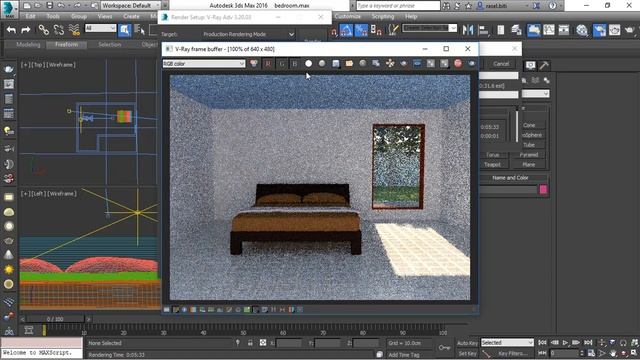Open the Material Editor icon
Image resolution: width=640 pixels, height=360 pixels.
coord(582,30)
